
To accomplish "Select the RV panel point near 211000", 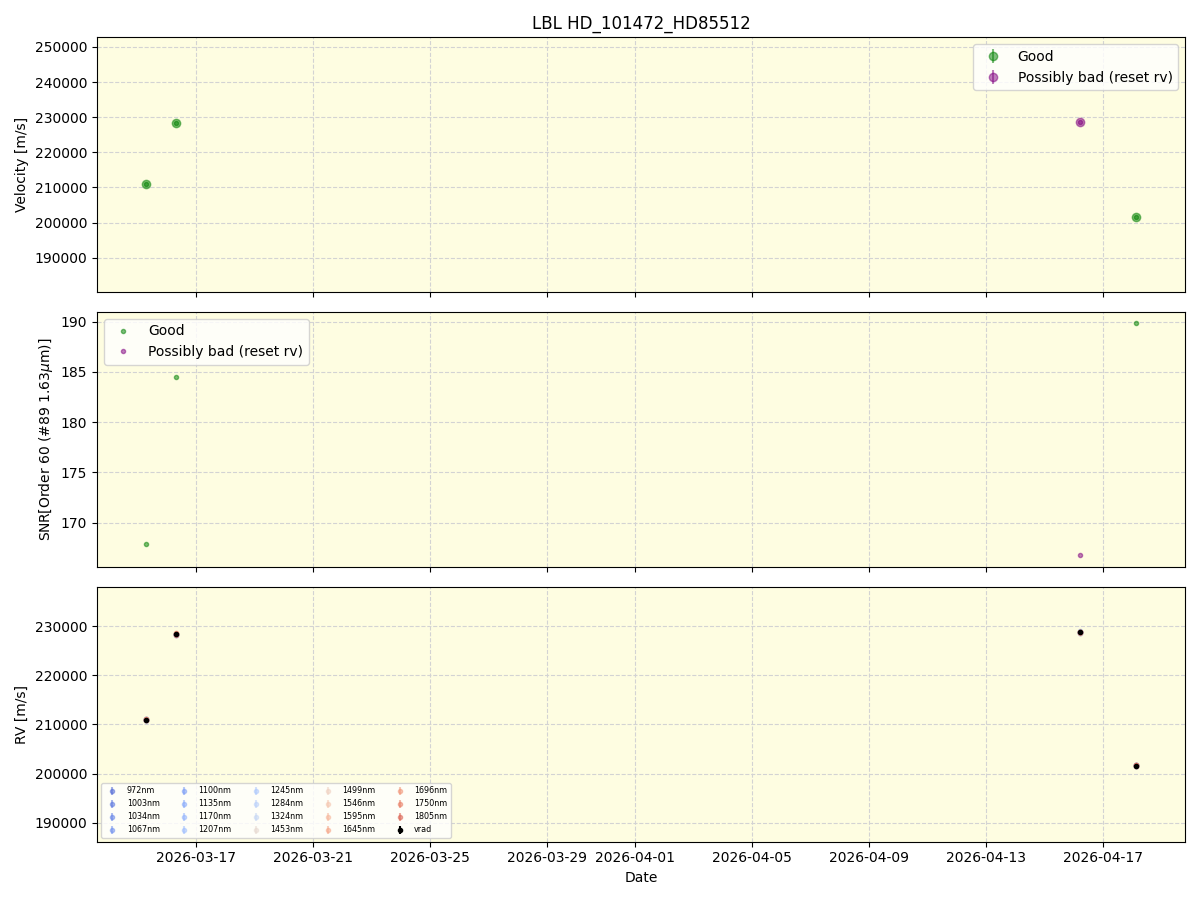I will 146,720.
